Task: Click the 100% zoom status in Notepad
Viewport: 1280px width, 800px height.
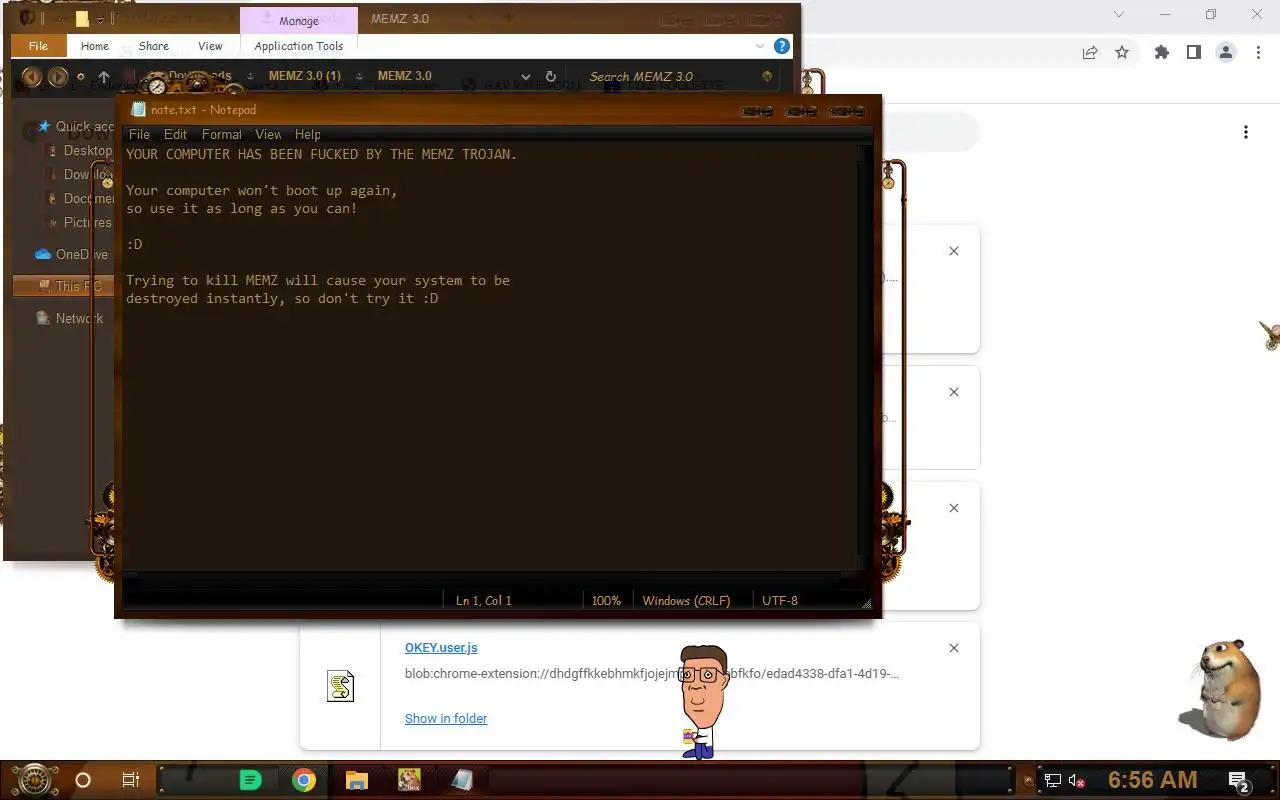Action: [606, 601]
